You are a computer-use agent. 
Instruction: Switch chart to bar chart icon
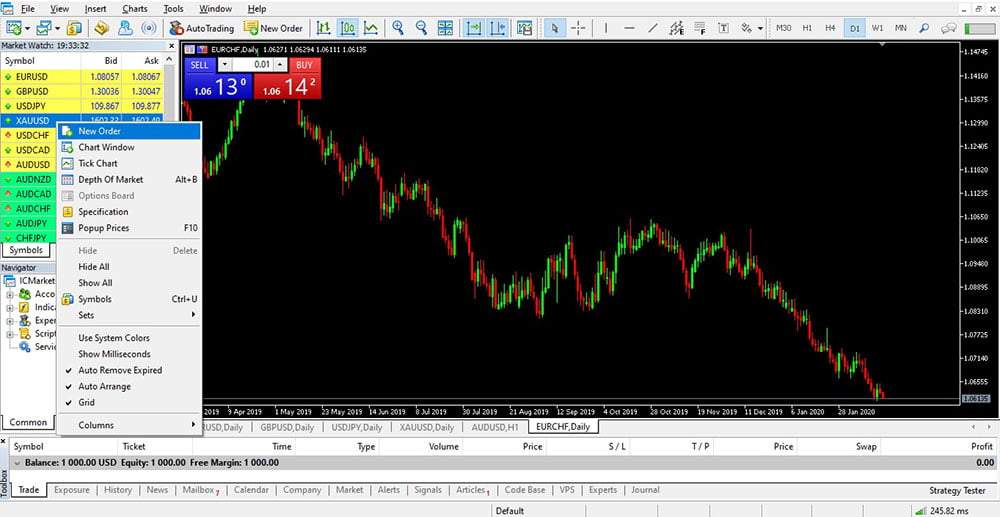click(324, 28)
